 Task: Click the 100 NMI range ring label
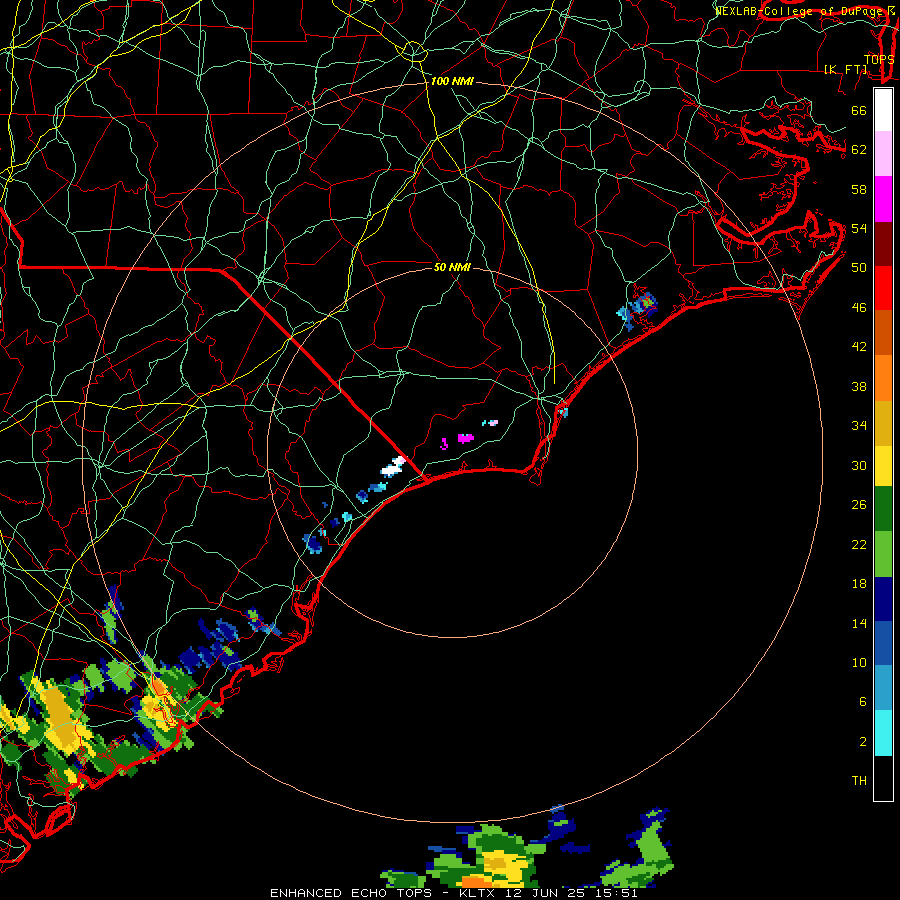pyautogui.click(x=452, y=82)
